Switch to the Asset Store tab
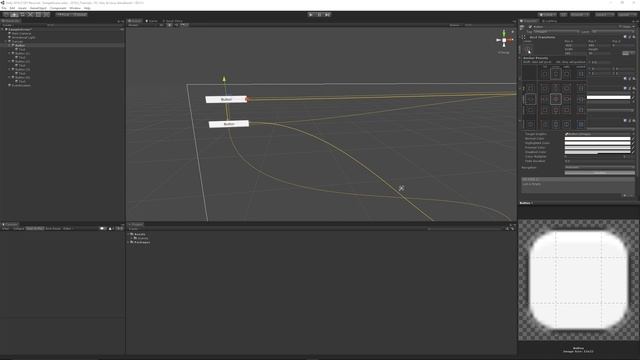This screenshot has height=360, width=640. (x=173, y=21)
